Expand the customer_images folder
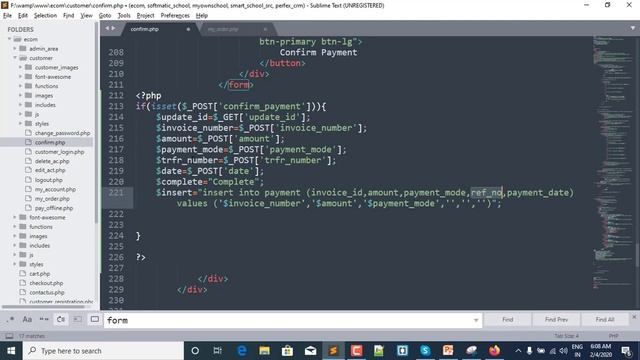This screenshot has height=360, width=640. click(21, 67)
